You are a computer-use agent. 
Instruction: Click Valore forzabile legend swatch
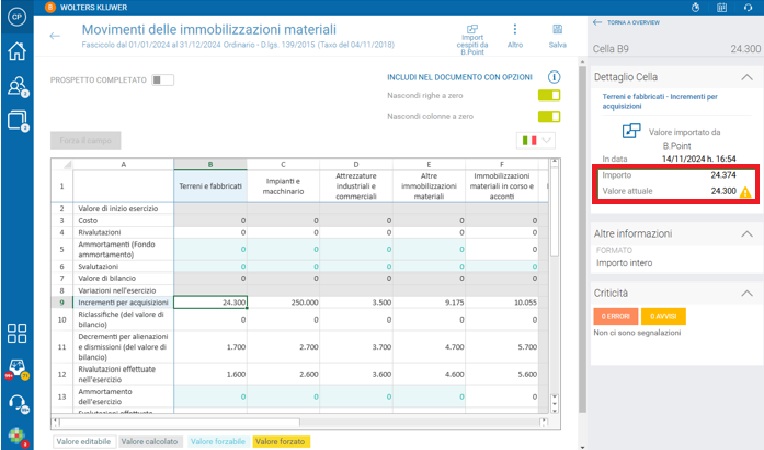pos(218,441)
